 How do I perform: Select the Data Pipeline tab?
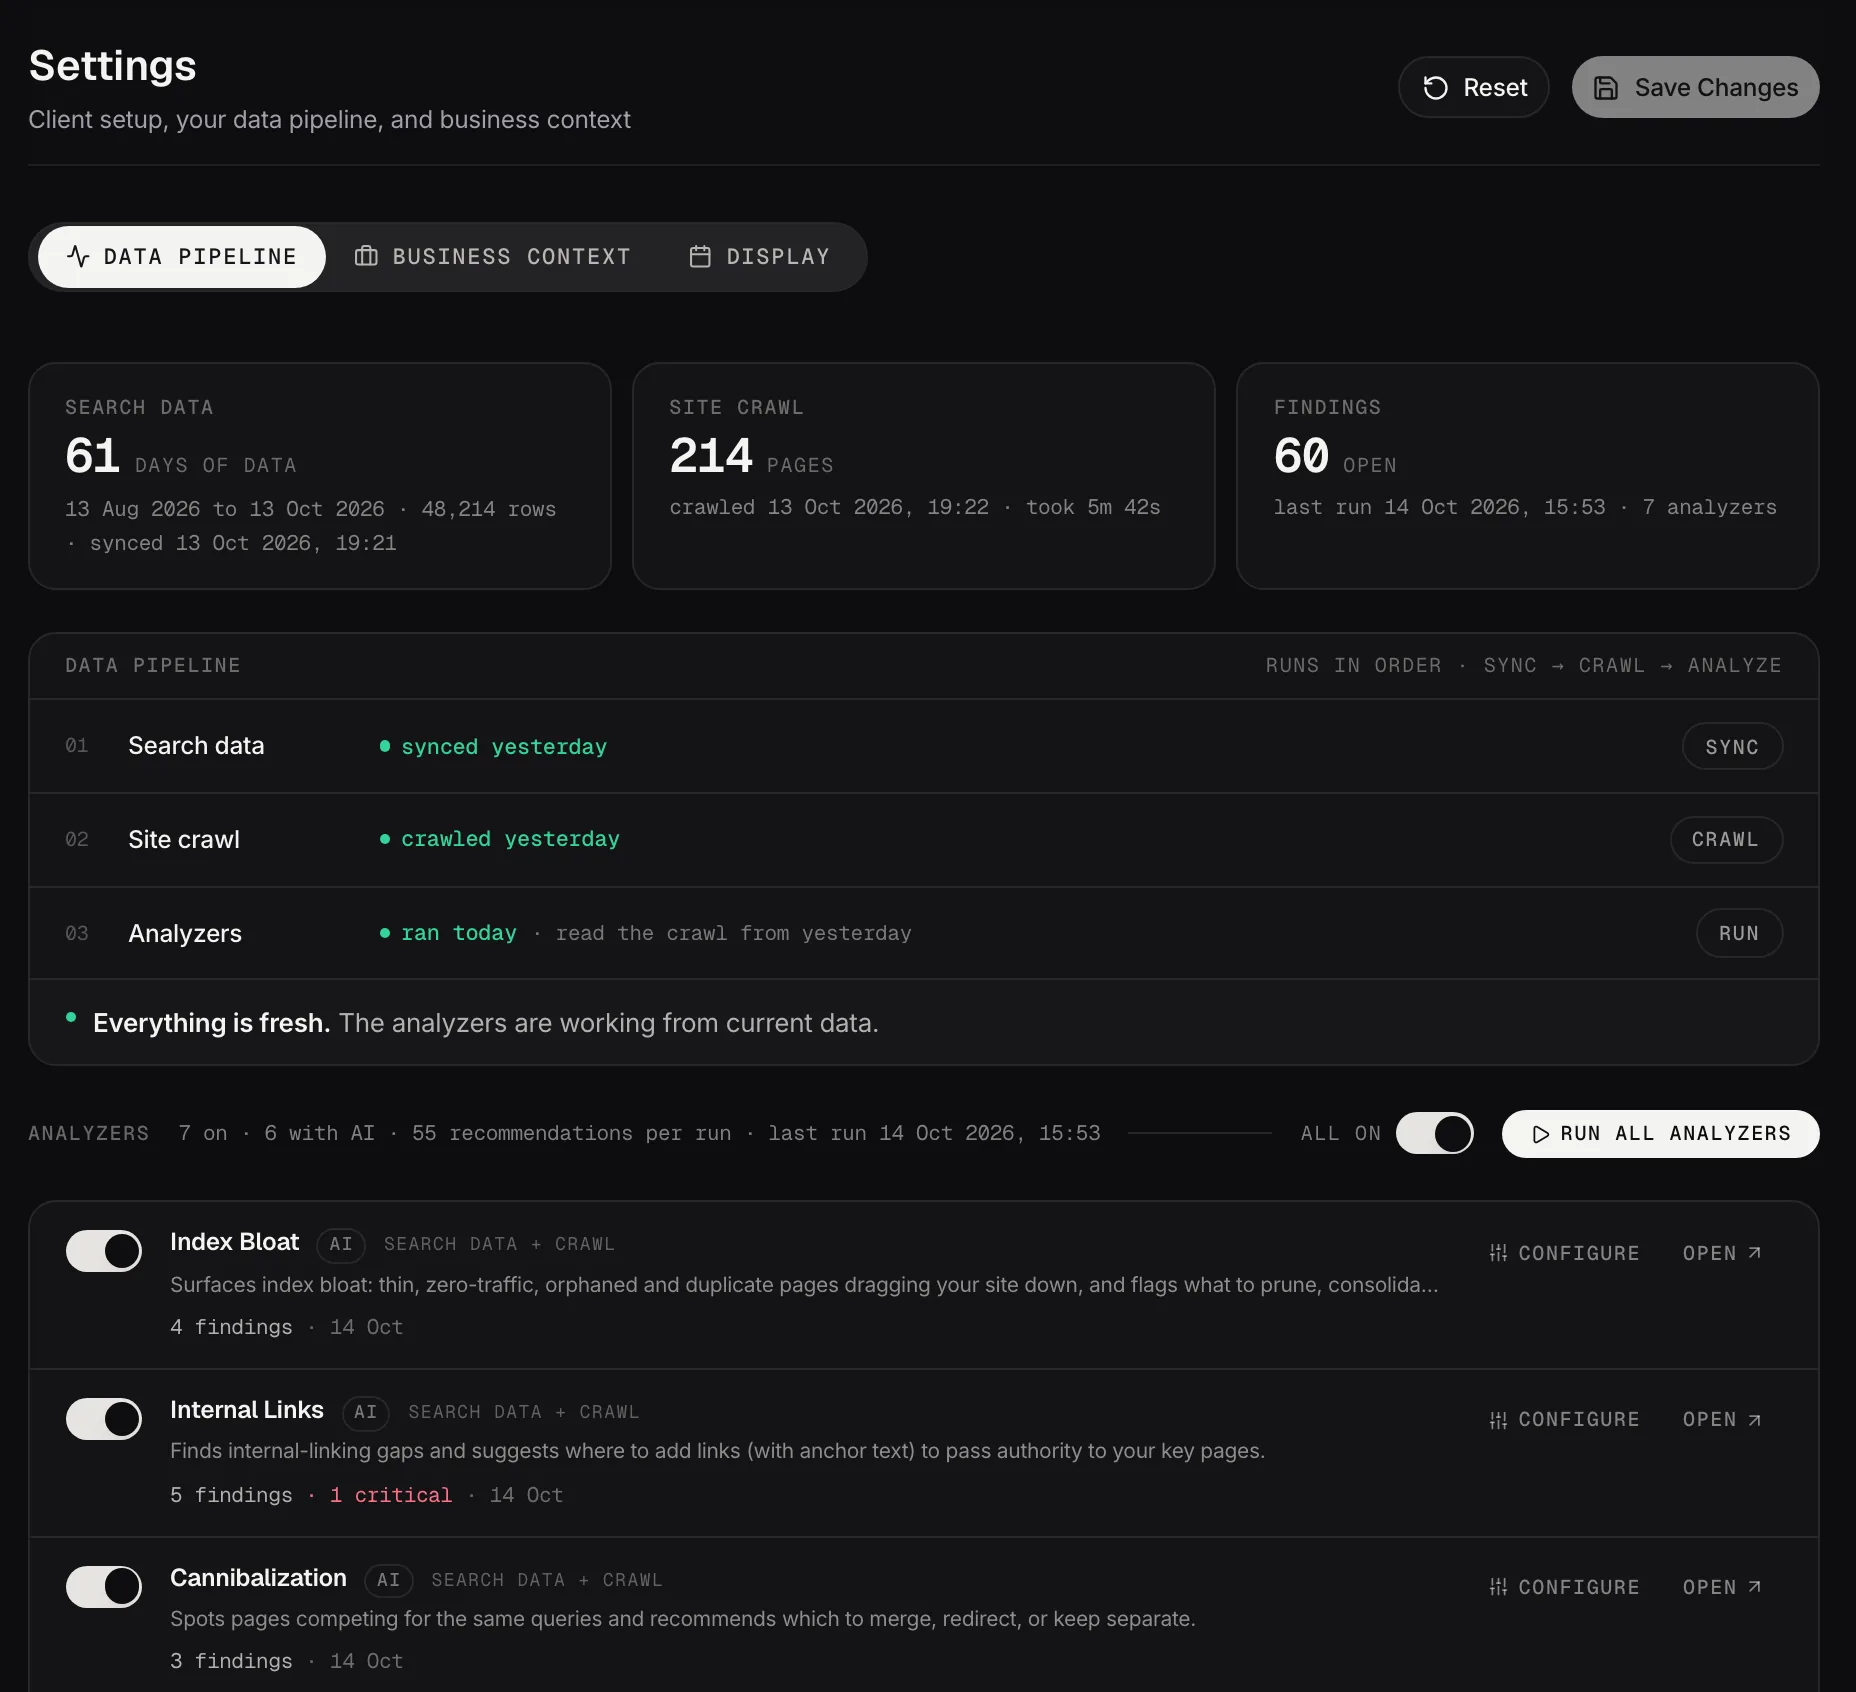[182, 257]
